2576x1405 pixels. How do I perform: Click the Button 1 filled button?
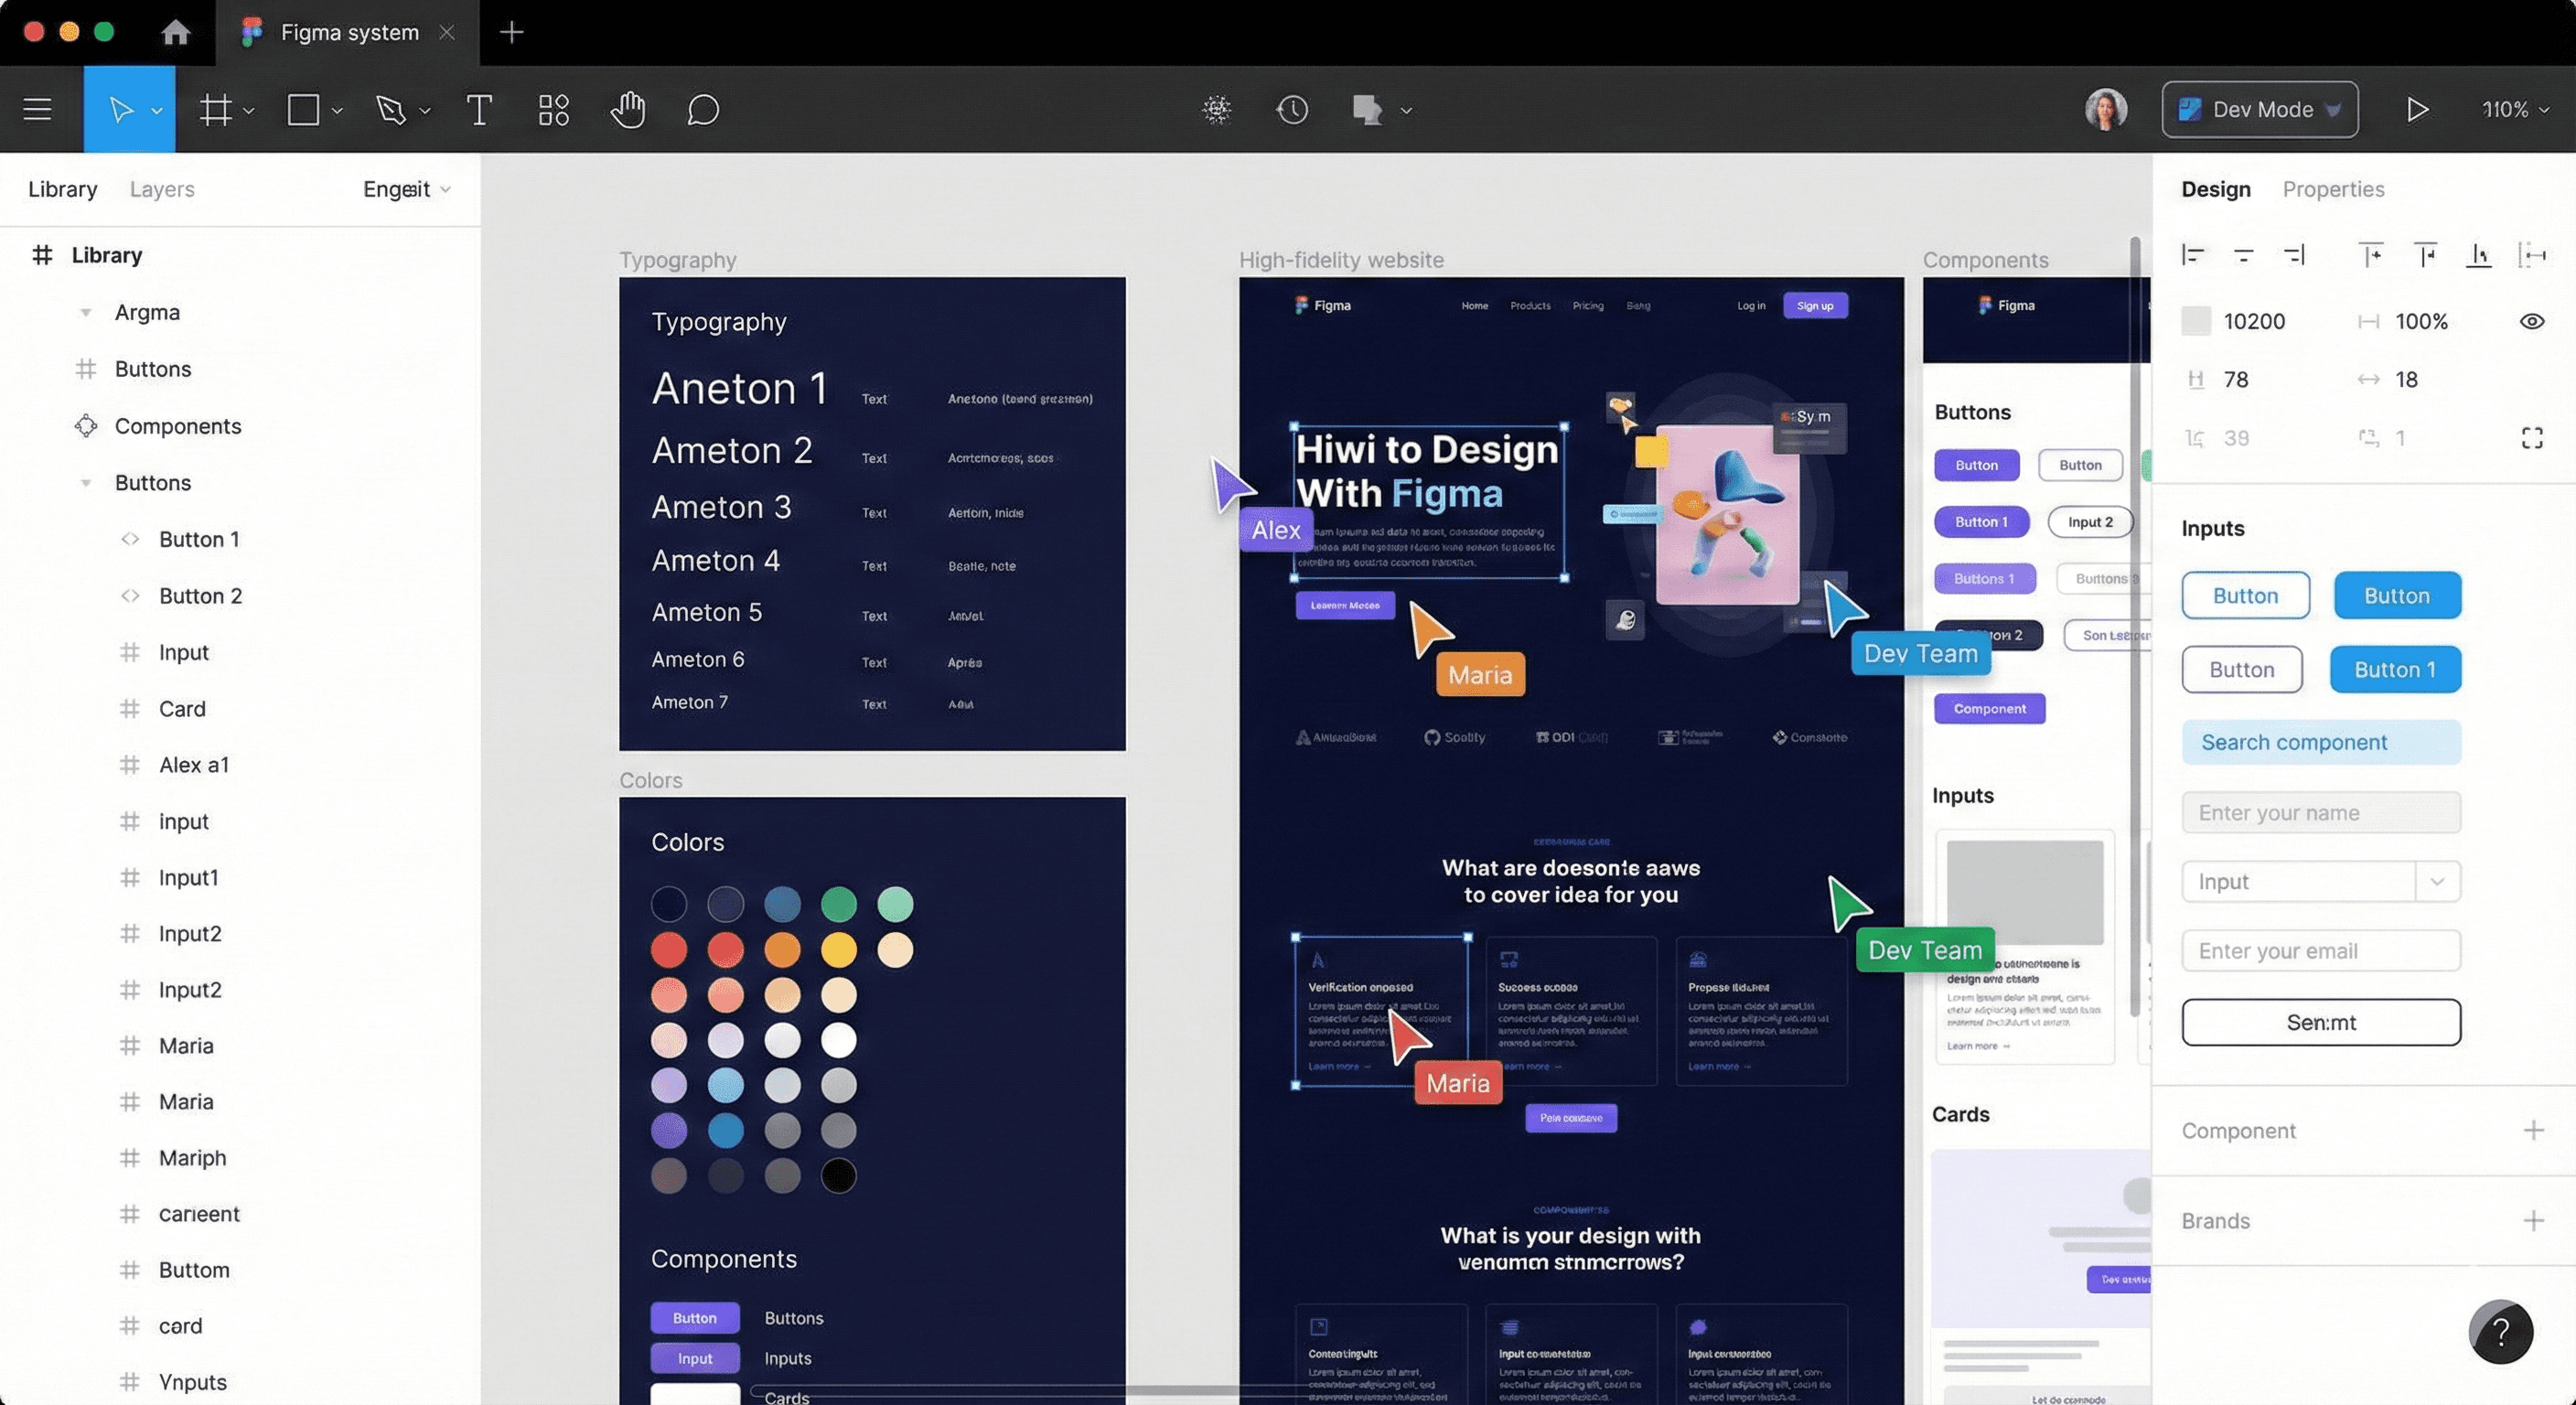pos(2395,669)
